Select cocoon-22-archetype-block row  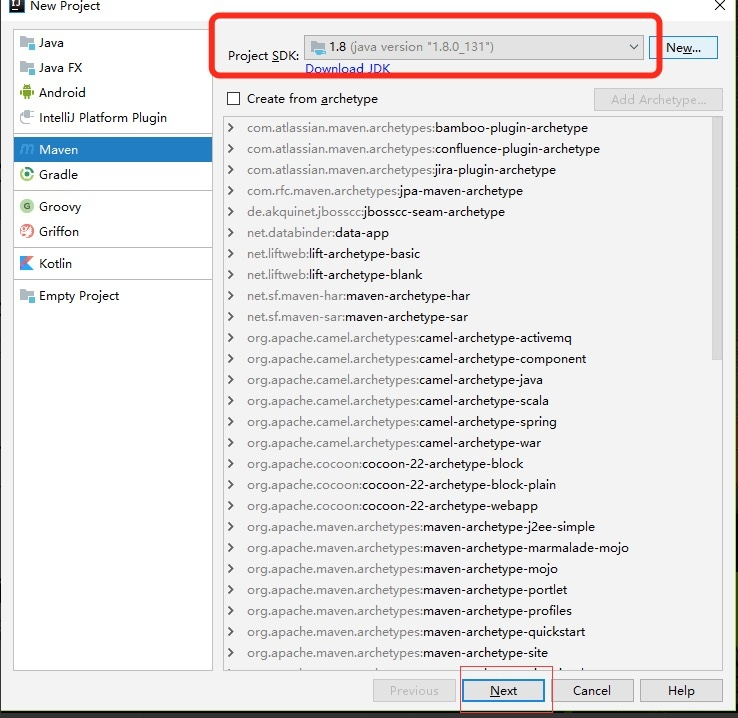467,463
